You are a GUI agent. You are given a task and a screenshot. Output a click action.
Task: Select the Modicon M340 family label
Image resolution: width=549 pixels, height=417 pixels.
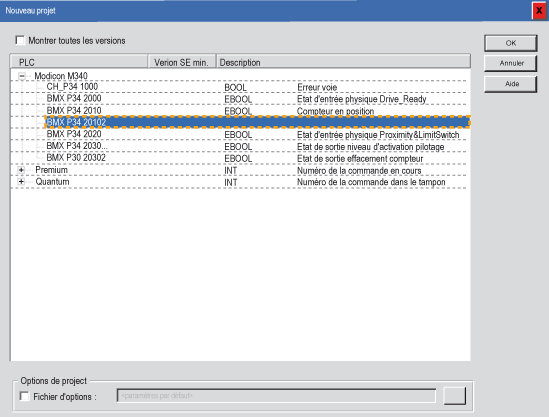[x=61, y=76]
